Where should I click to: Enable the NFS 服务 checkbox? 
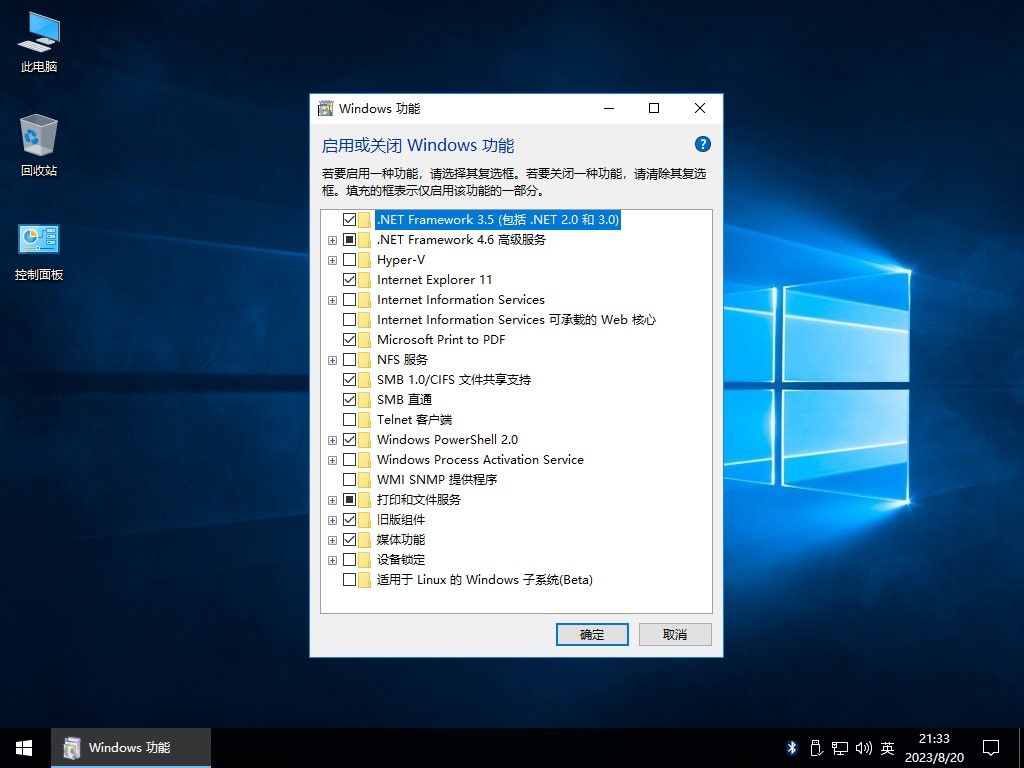tap(349, 360)
